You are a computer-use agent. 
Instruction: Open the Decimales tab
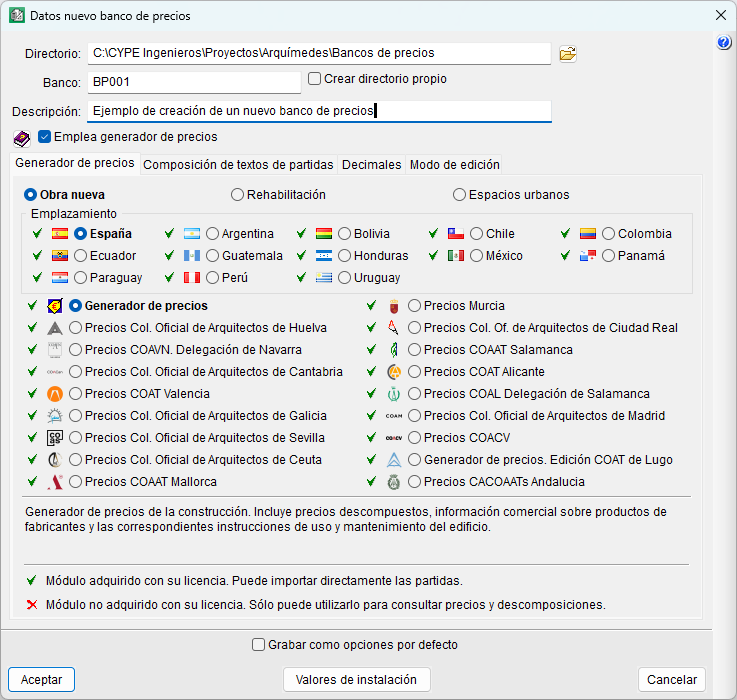372,165
